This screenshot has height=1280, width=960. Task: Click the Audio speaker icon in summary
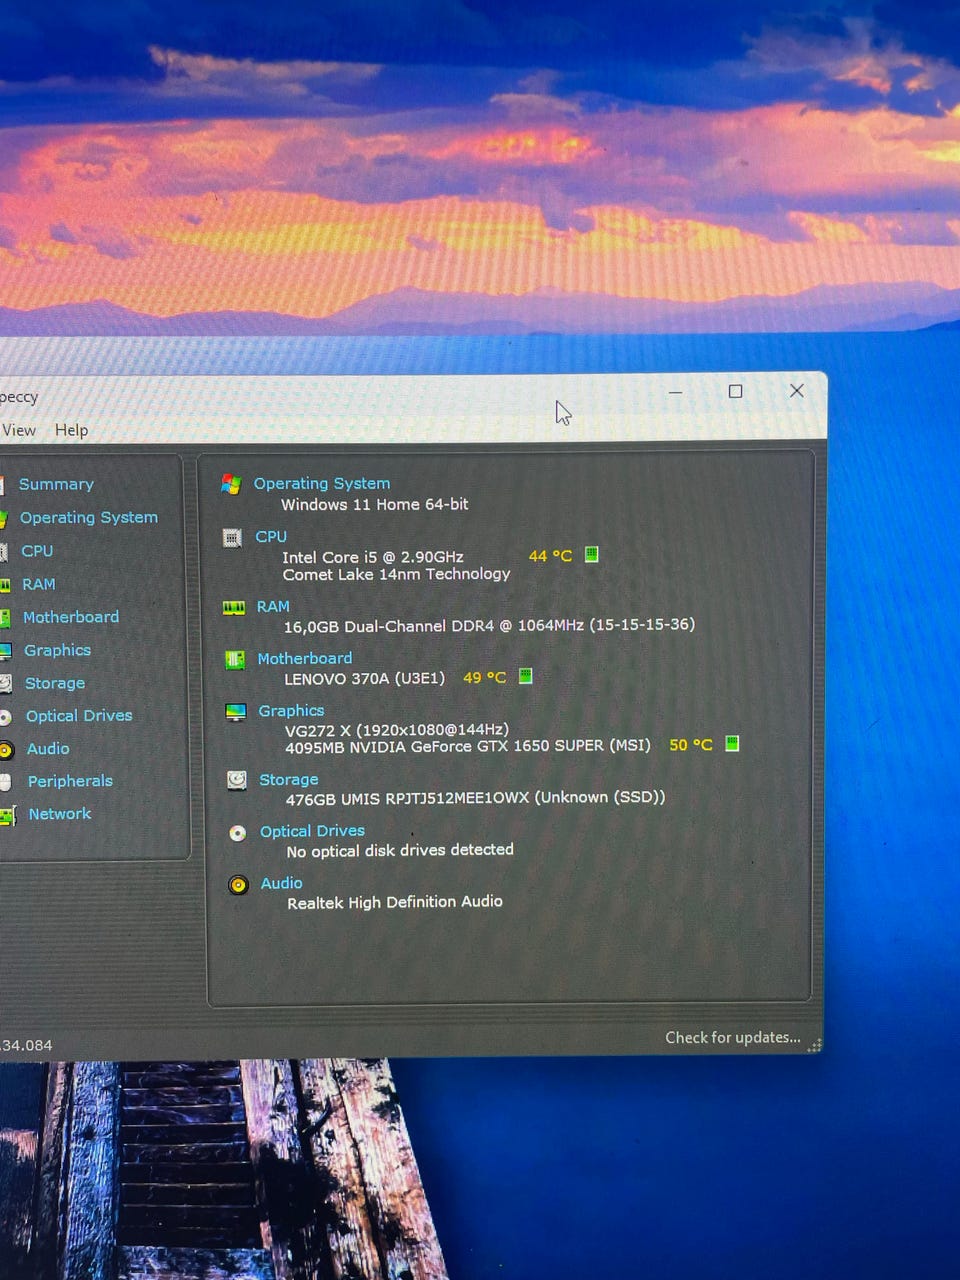(x=238, y=885)
